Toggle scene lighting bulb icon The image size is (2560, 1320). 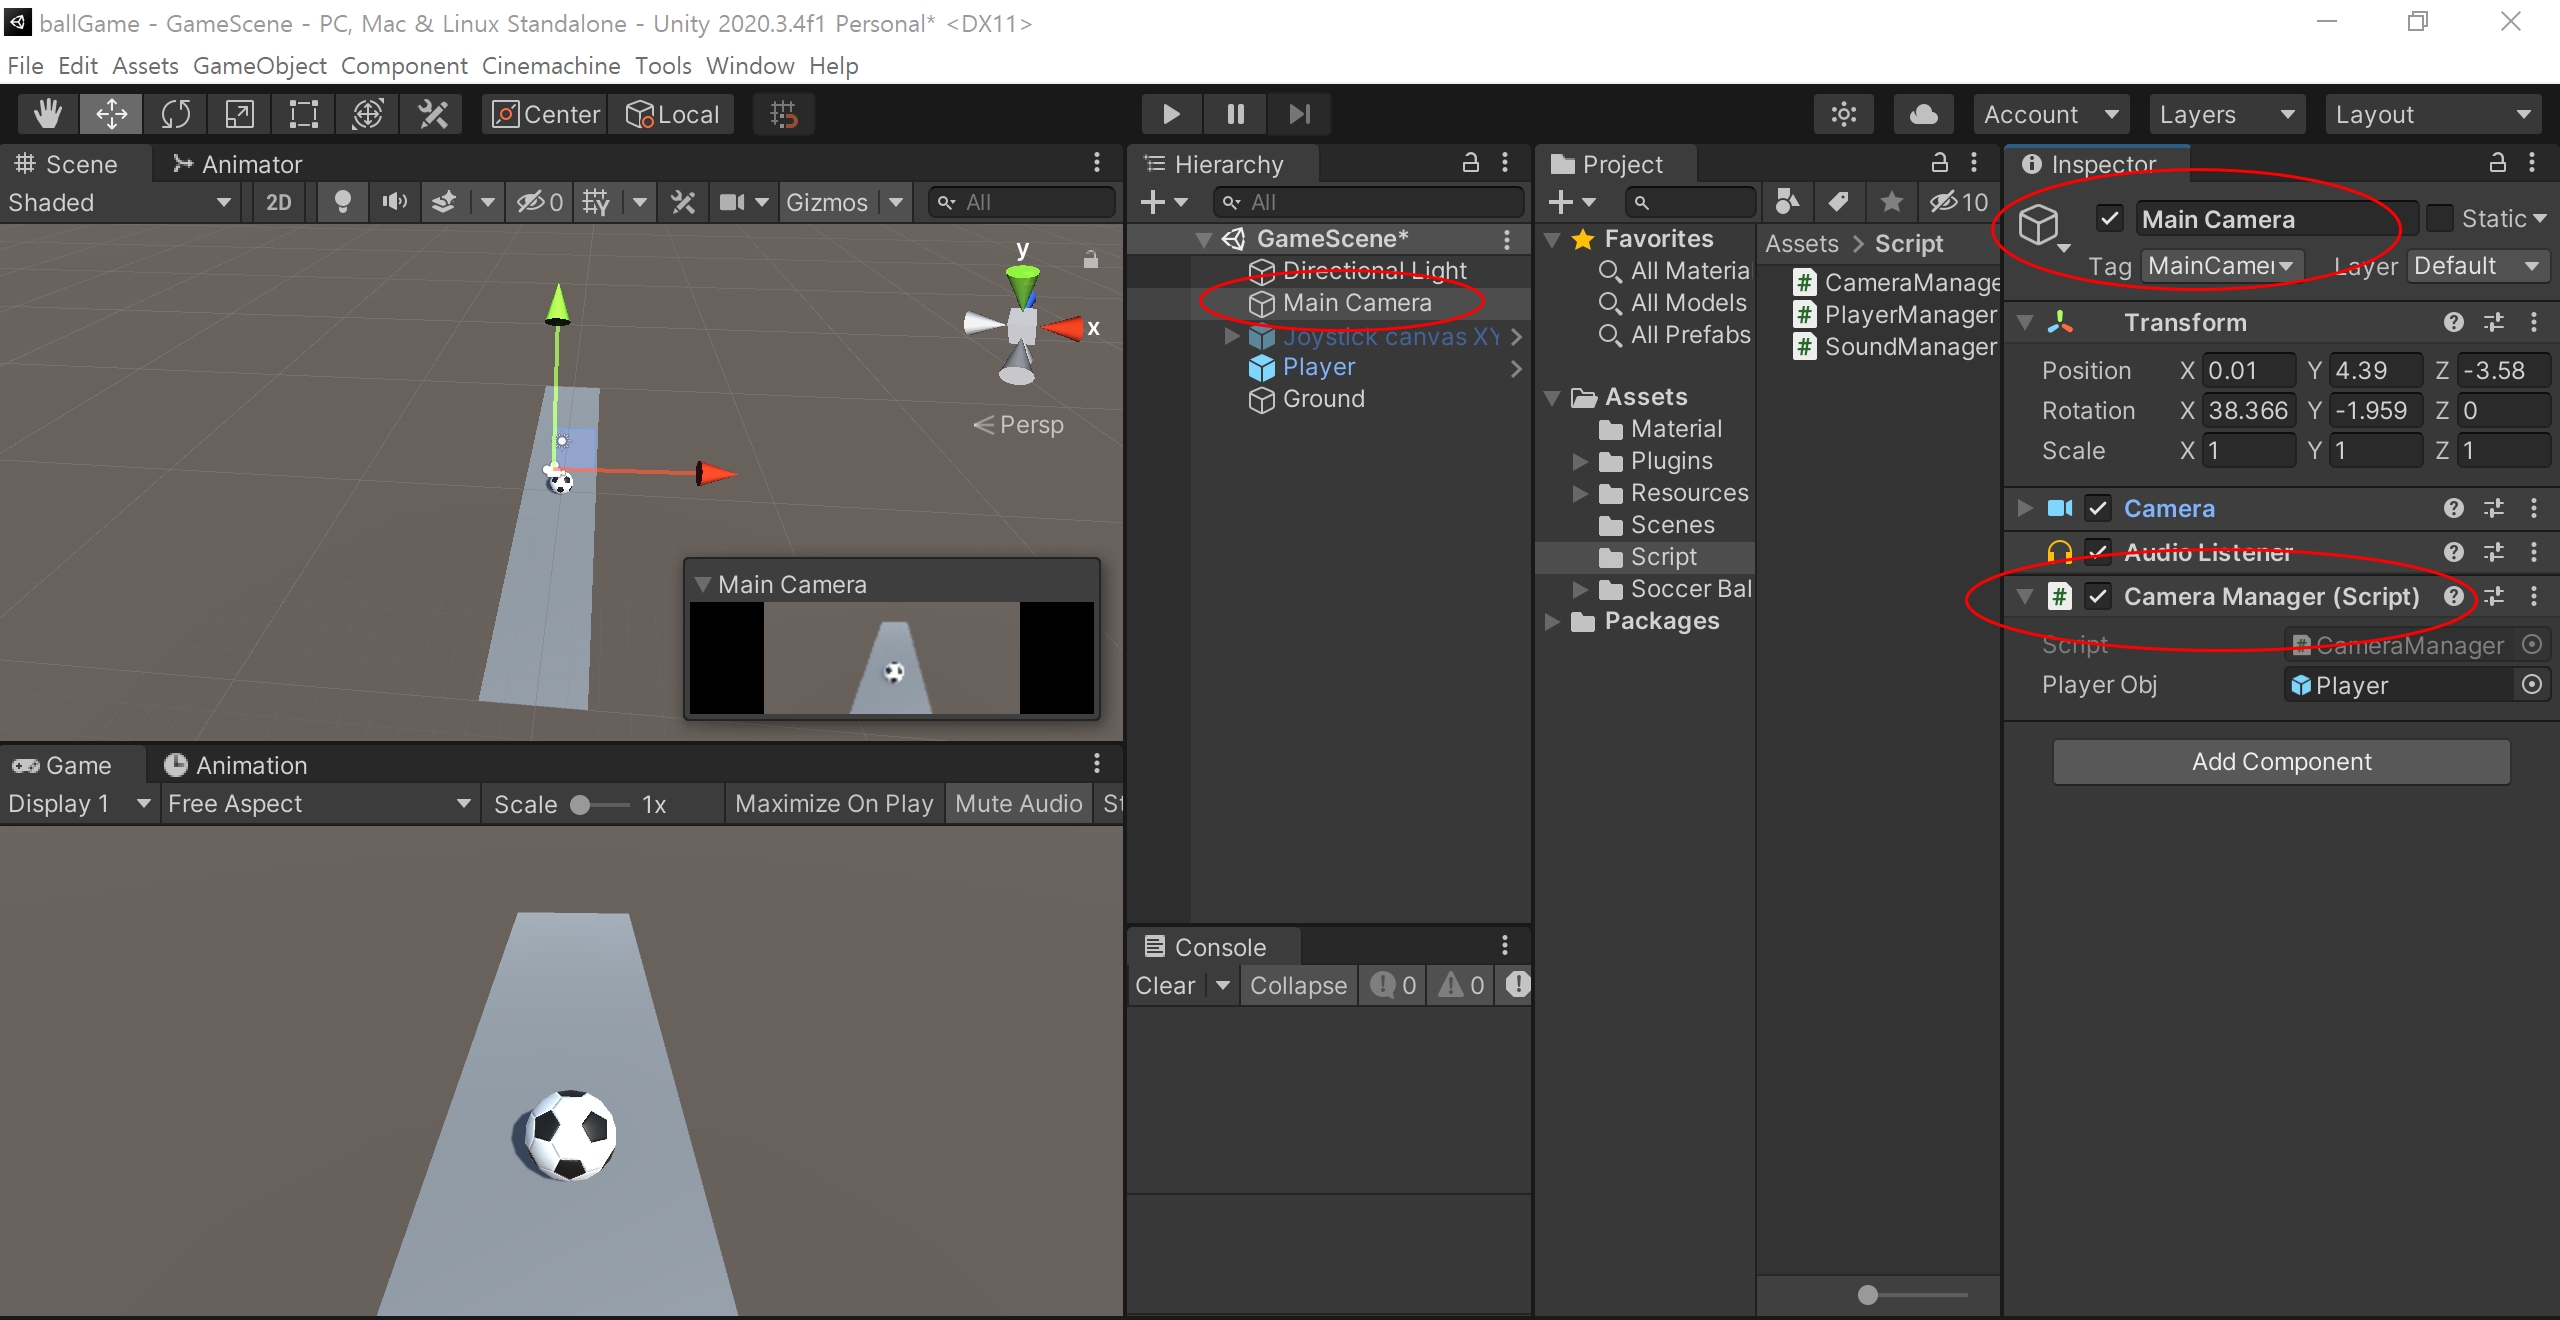[342, 202]
